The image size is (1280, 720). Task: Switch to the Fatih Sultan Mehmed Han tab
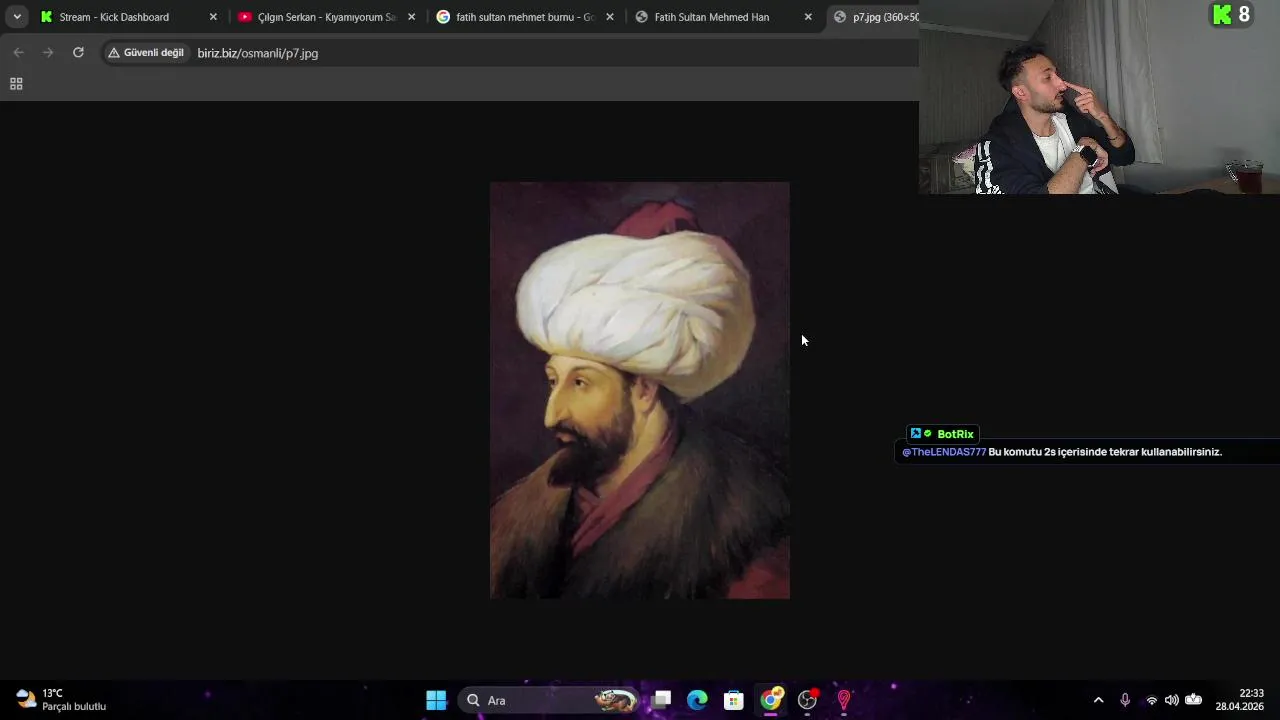click(x=723, y=17)
